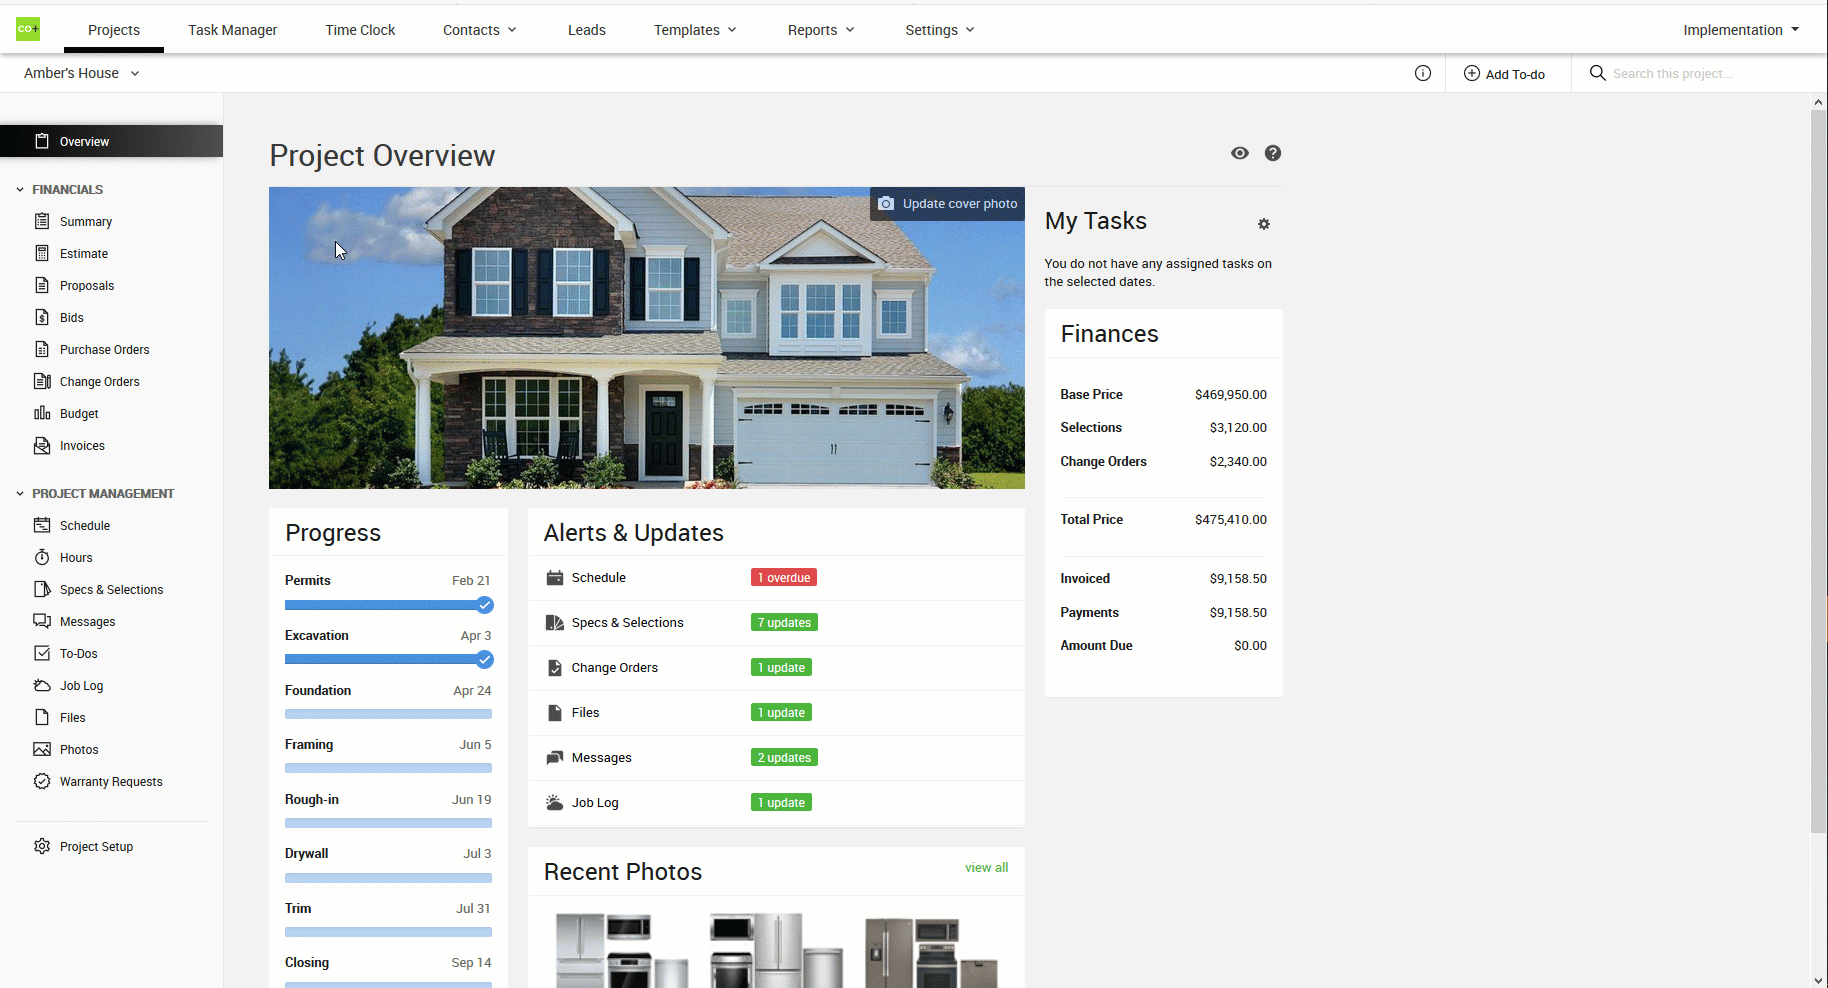The height and width of the screenshot is (988, 1828).
Task: Click the My Tasks gear settings icon
Action: (x=1264, y=224)
